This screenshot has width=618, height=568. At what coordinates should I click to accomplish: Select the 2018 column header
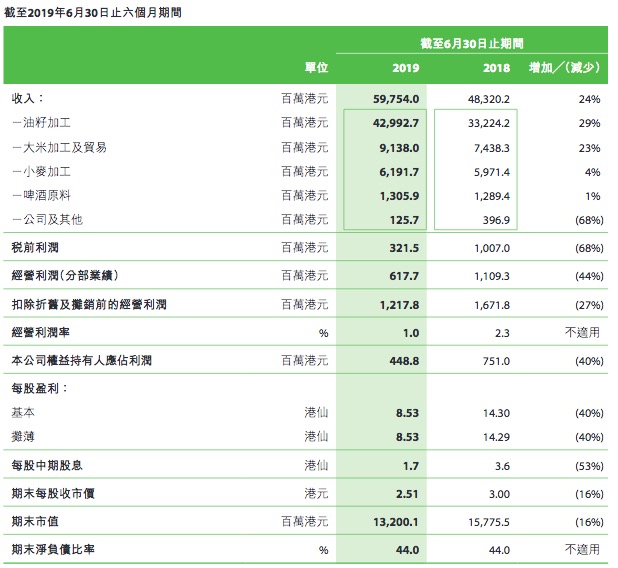pos(496,68)
